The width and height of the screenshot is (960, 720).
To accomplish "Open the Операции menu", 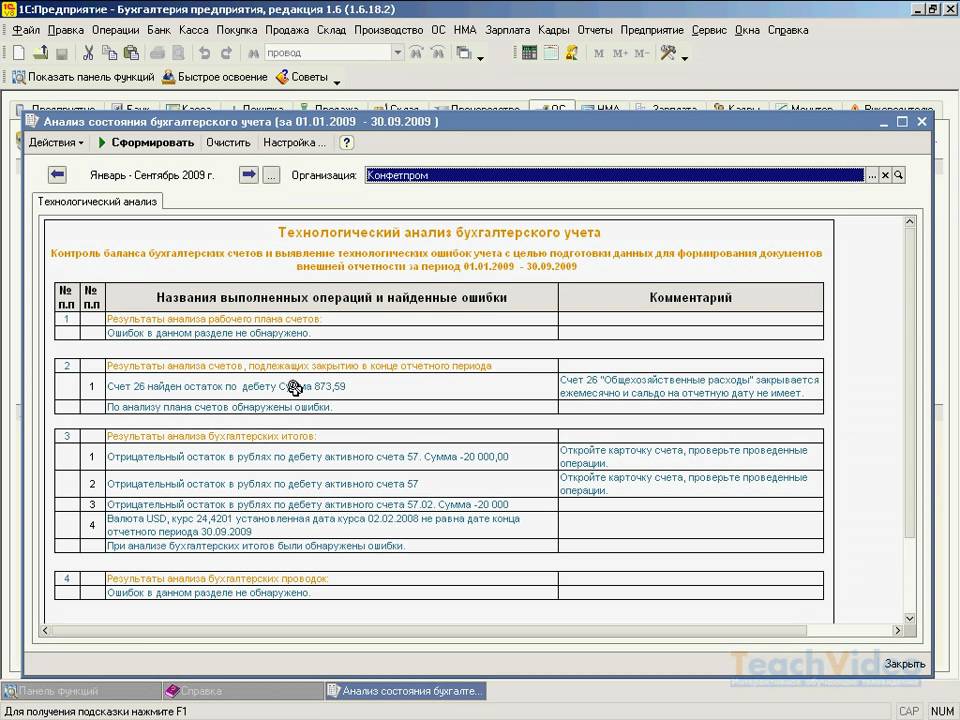I will coord(116,30).
